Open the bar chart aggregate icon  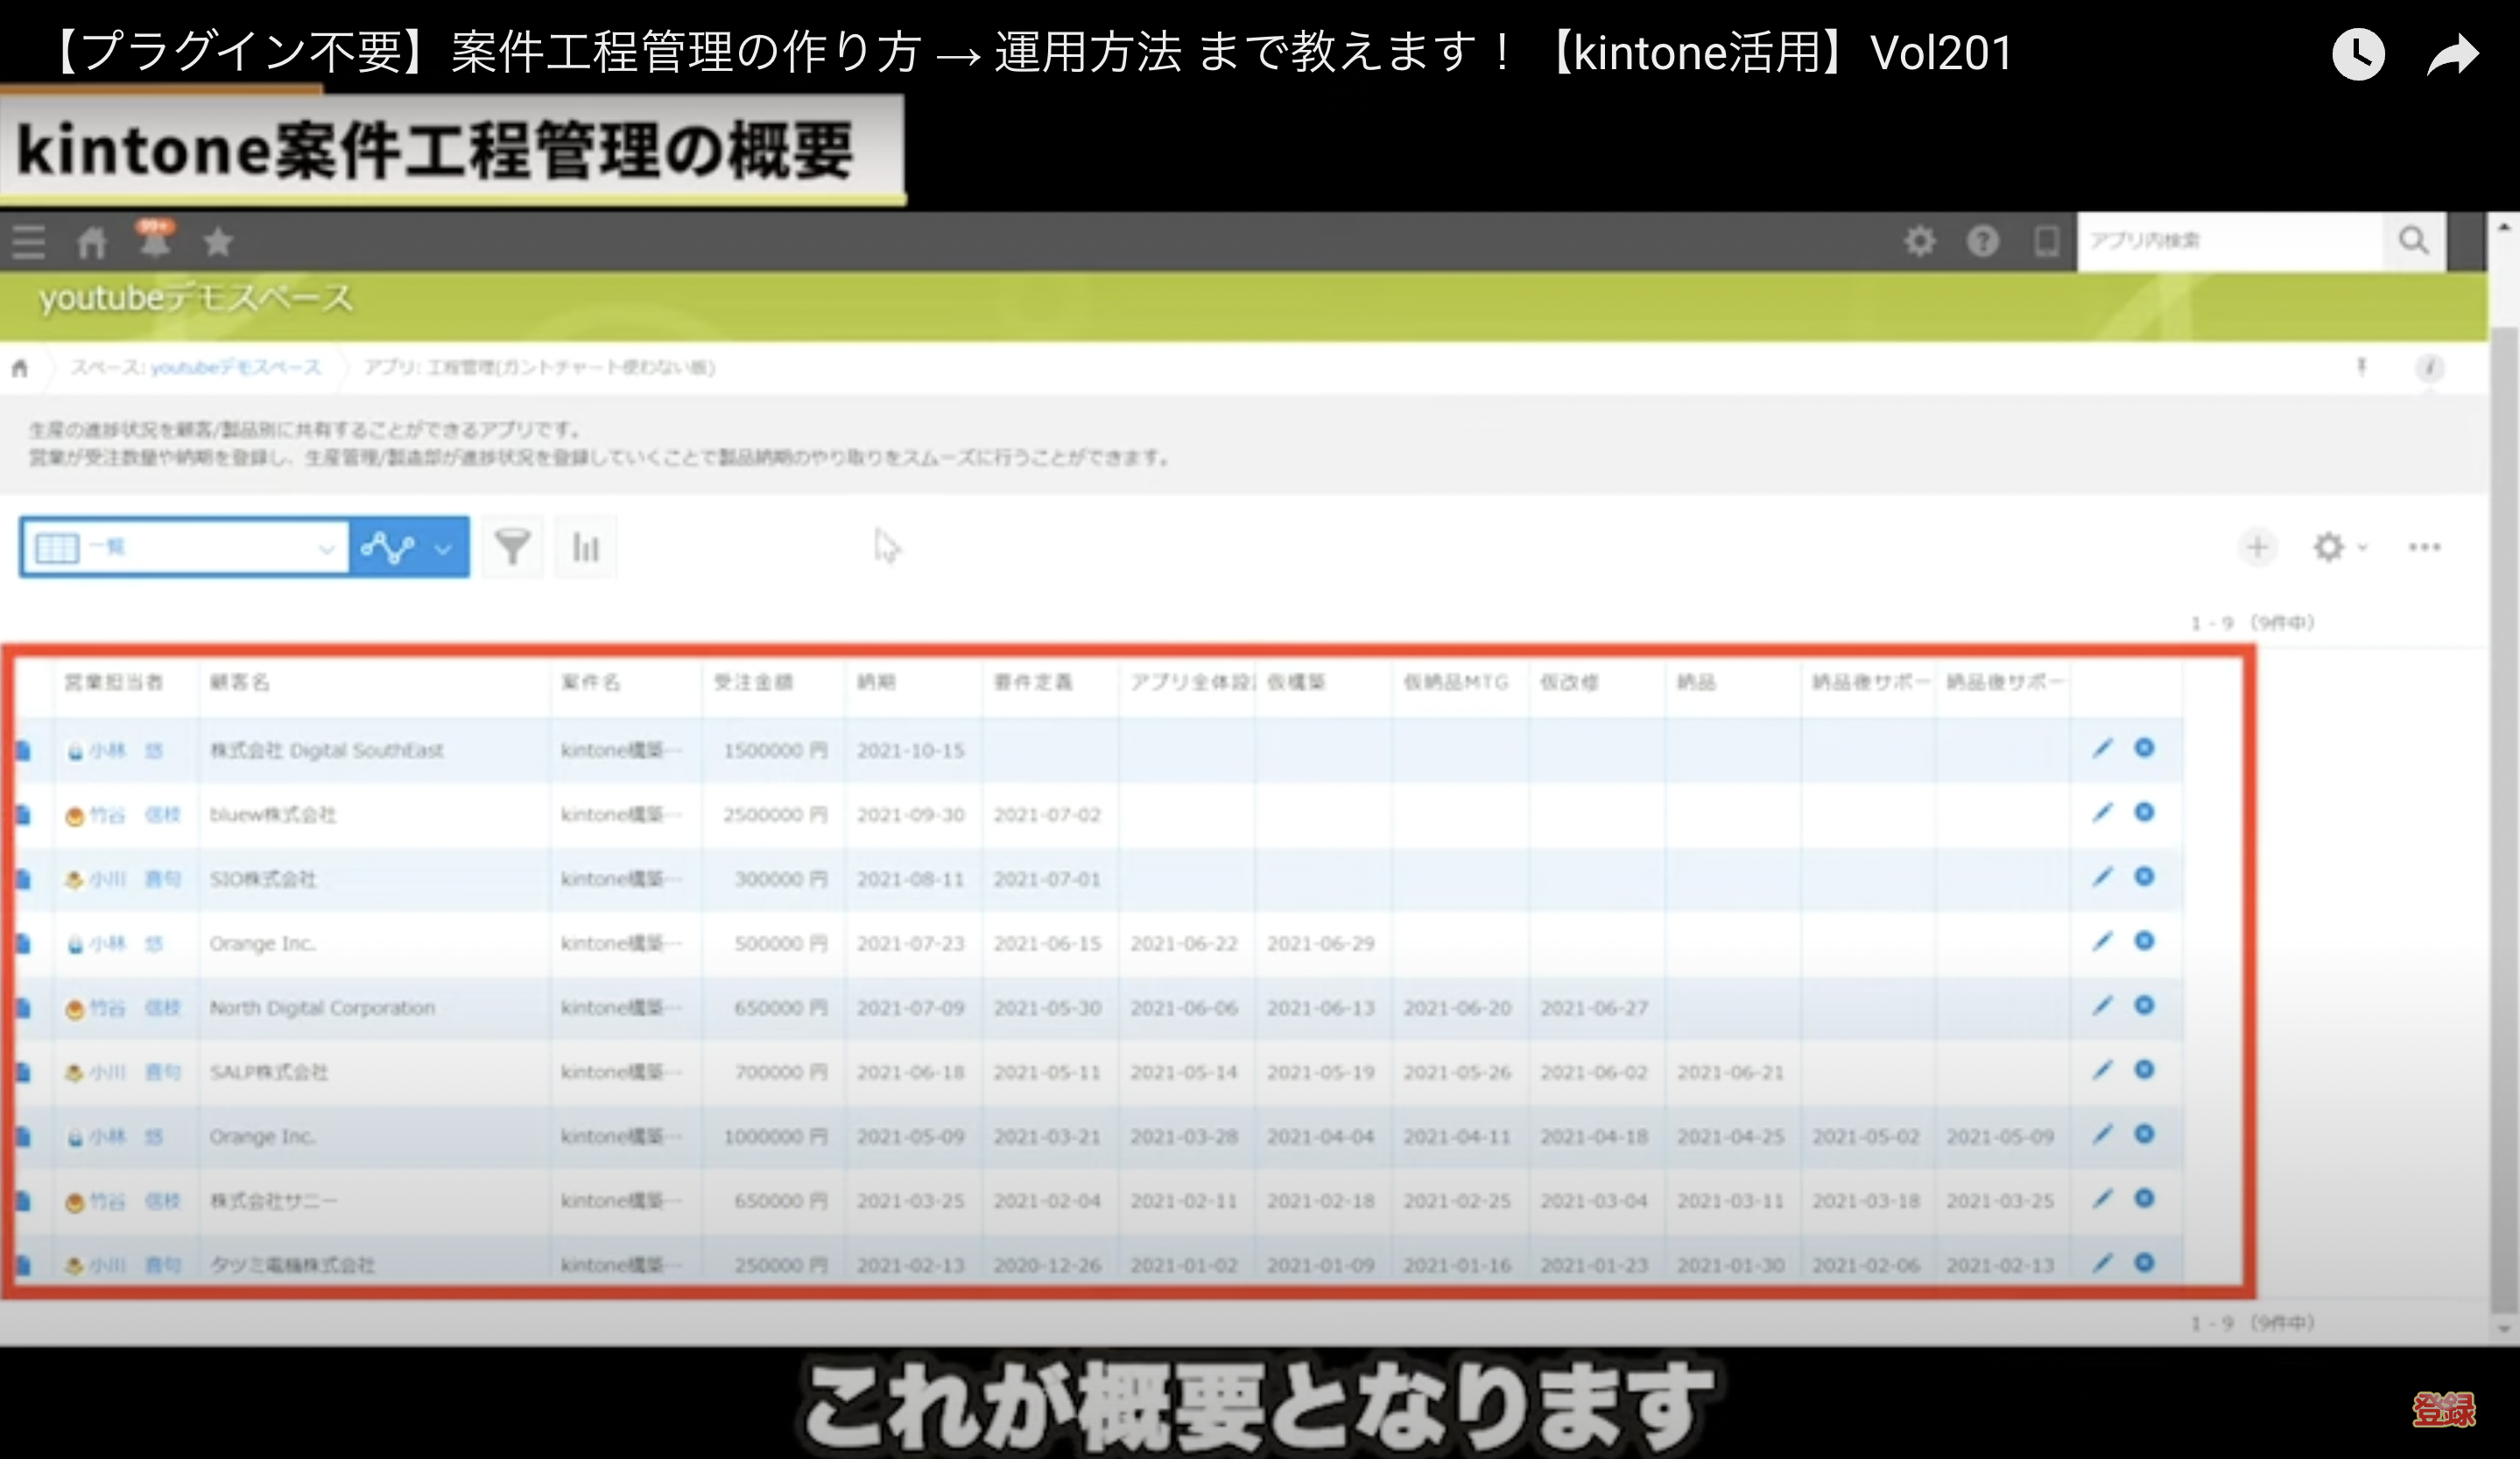pyautogui.click(x=585, y=547)
